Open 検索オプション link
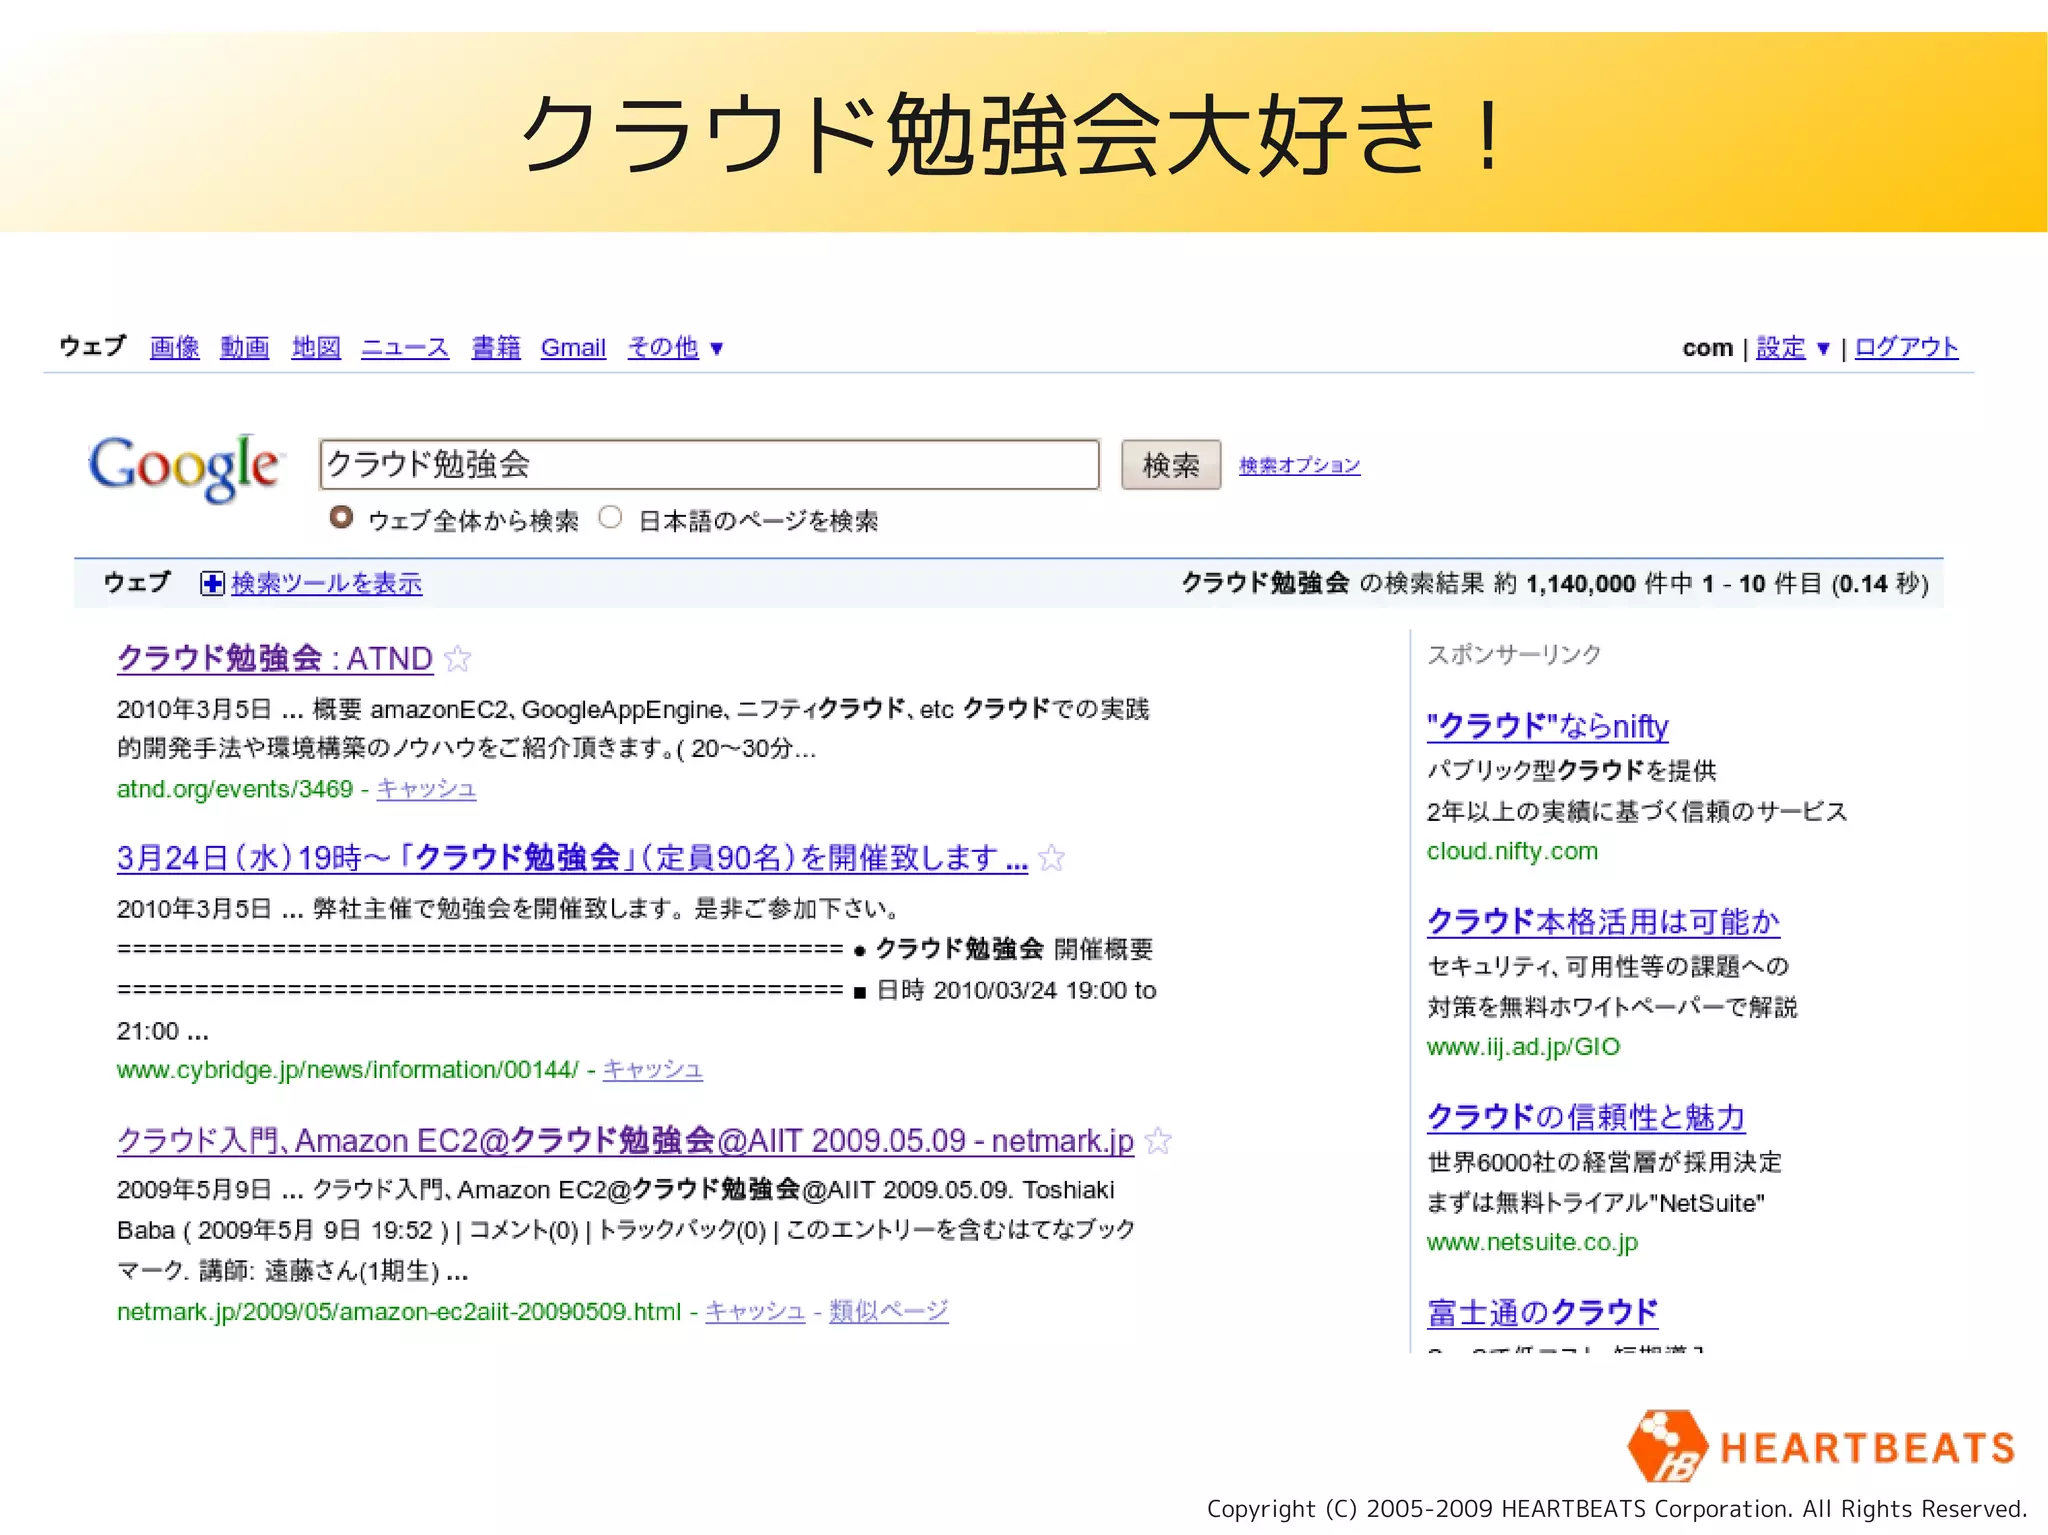This screenshot has width=2048, height=1535. (1300, 465)
